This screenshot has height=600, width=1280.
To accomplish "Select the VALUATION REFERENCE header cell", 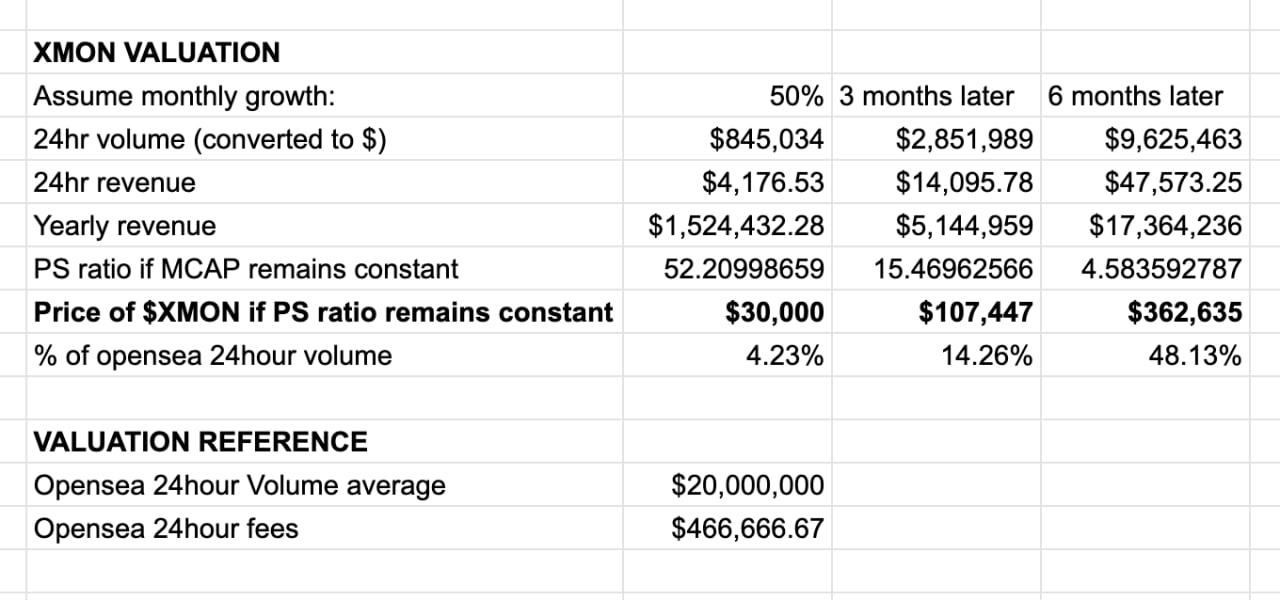I will coord(324,441).
